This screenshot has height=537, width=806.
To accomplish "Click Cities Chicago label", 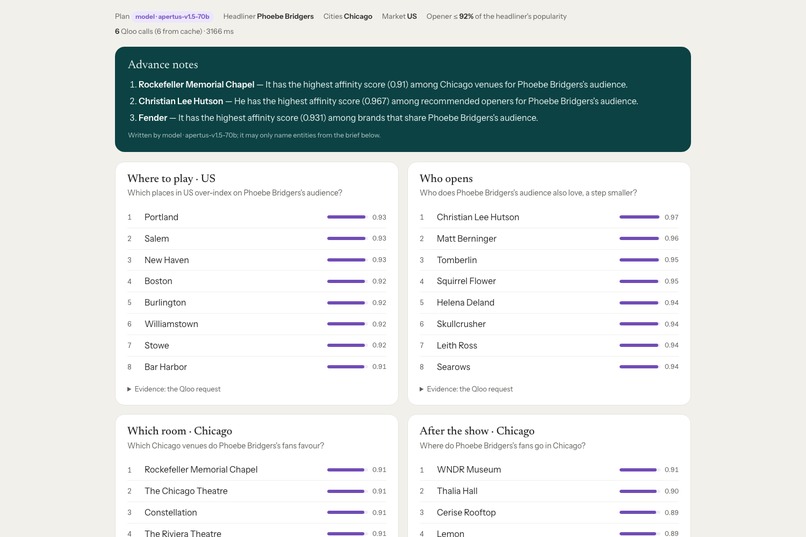I will [347, 16].
